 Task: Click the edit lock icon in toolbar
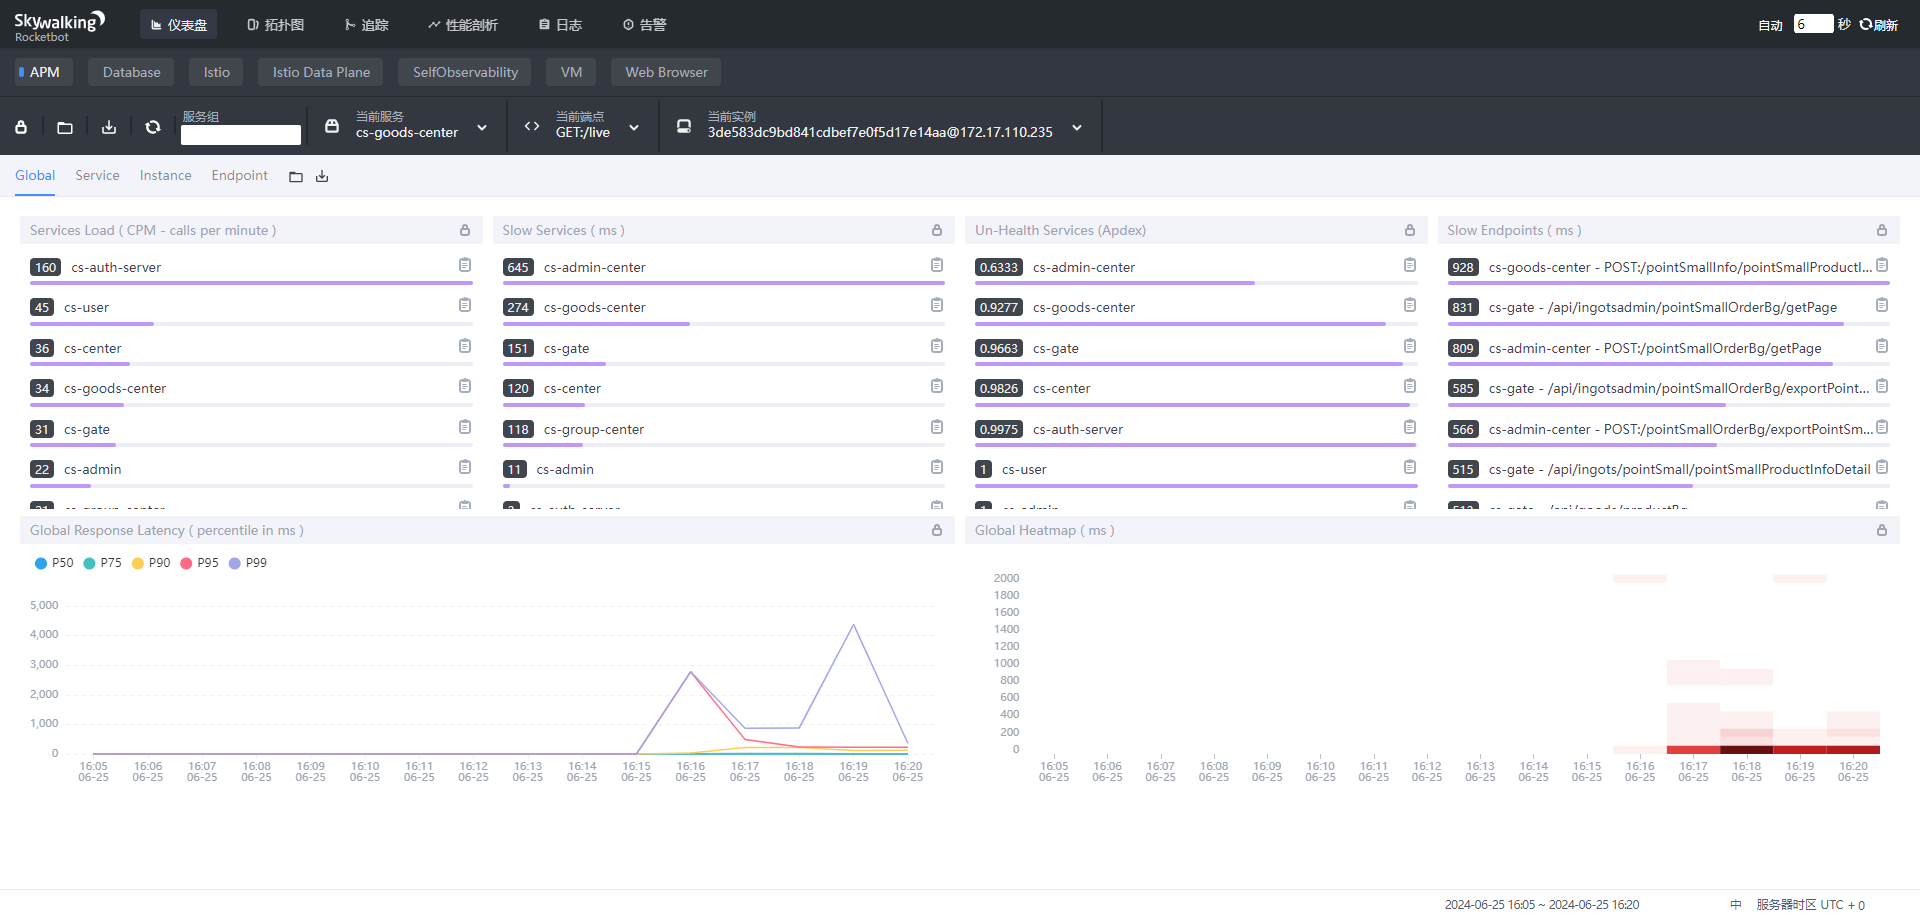coord(21,127)
